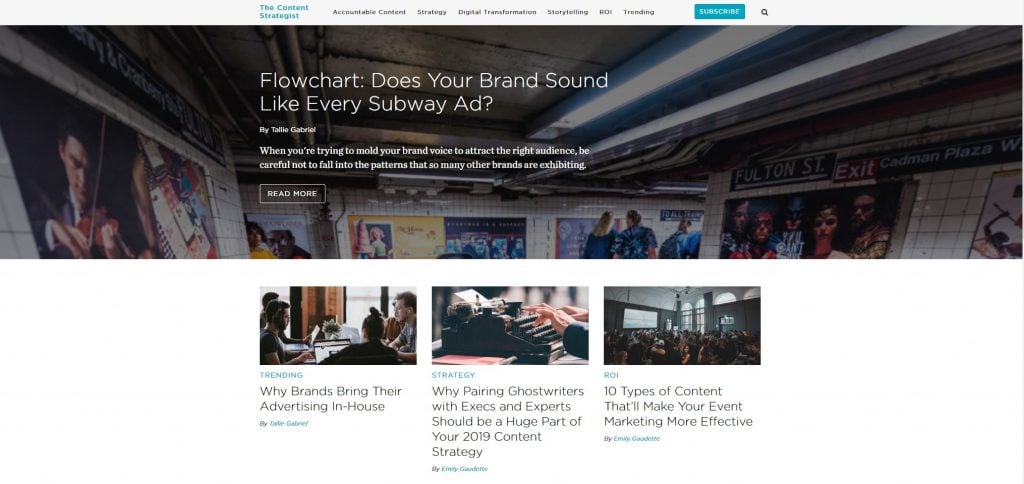This screenshot has height=484, width=1024.
Task: Open the Storytelling navigation item
Action: pyautogui.click(x=568, y=12)
